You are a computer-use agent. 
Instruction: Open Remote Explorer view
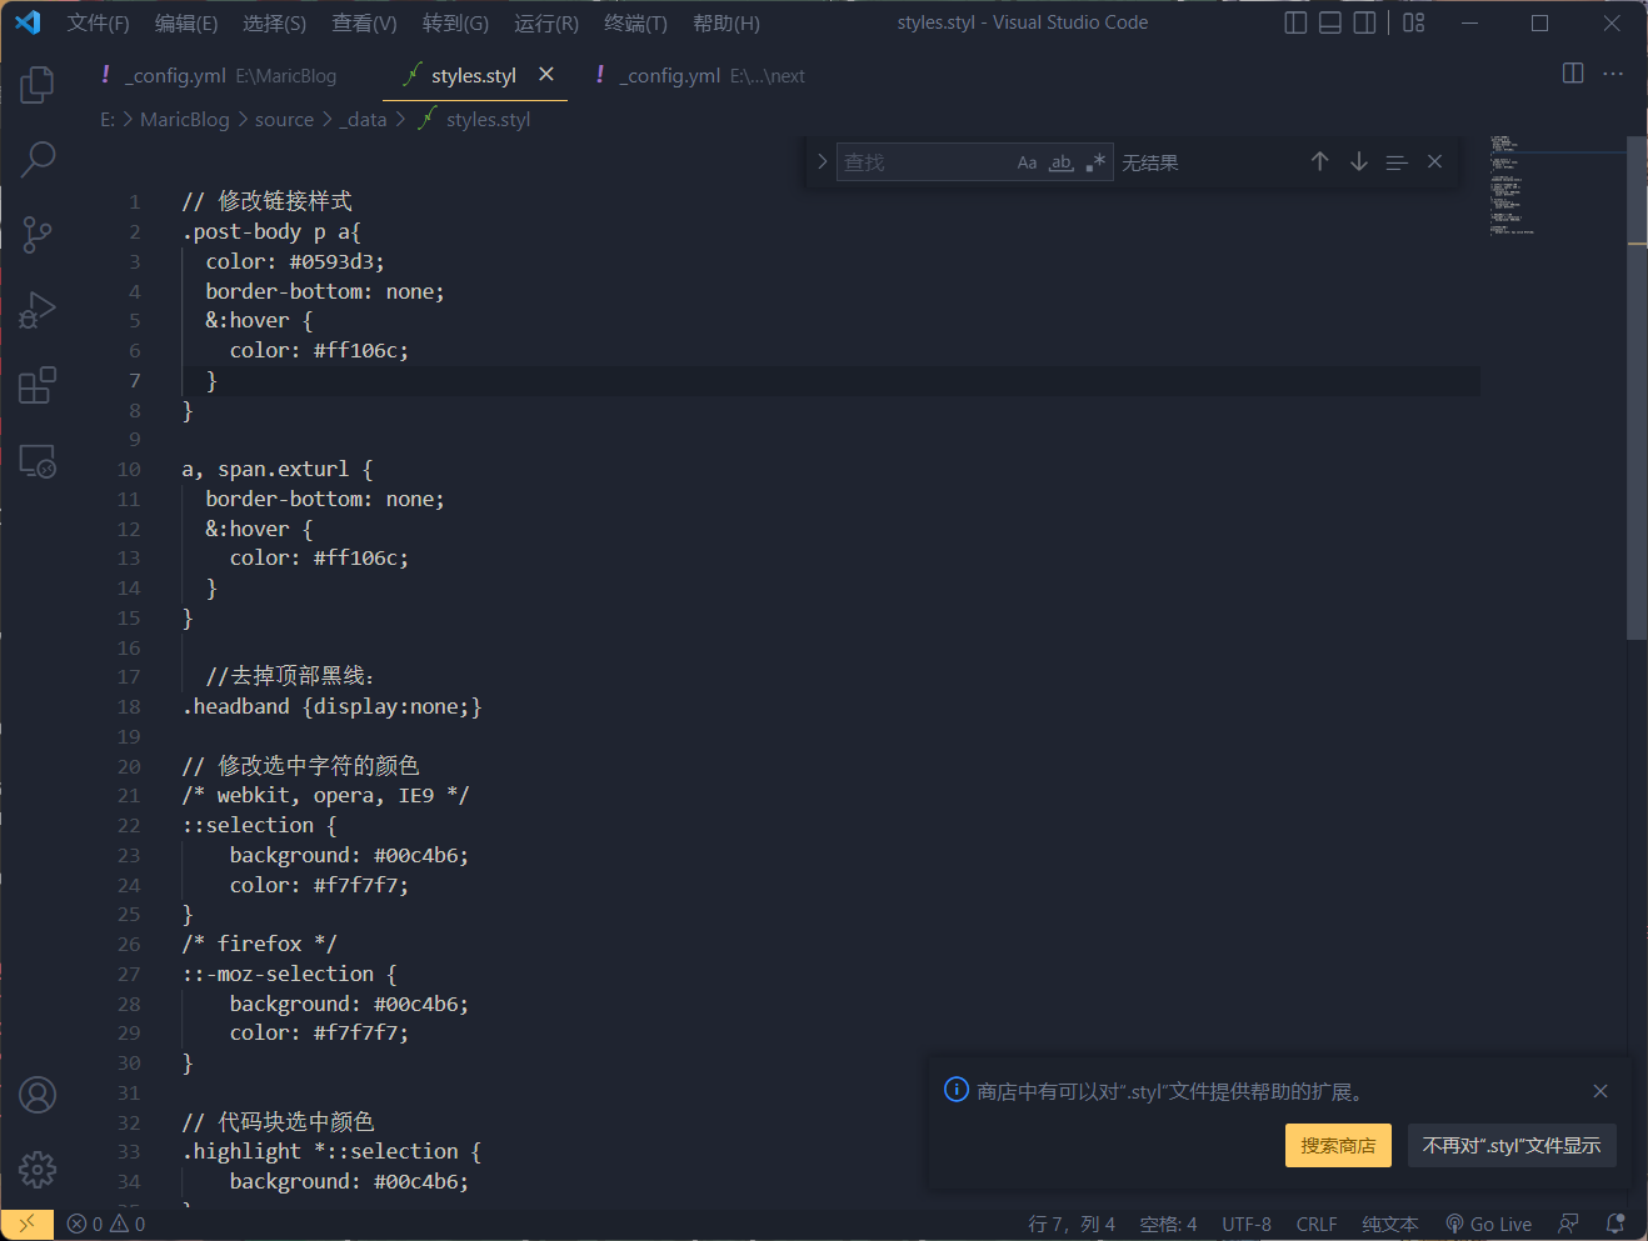click(x=37, y=462)
